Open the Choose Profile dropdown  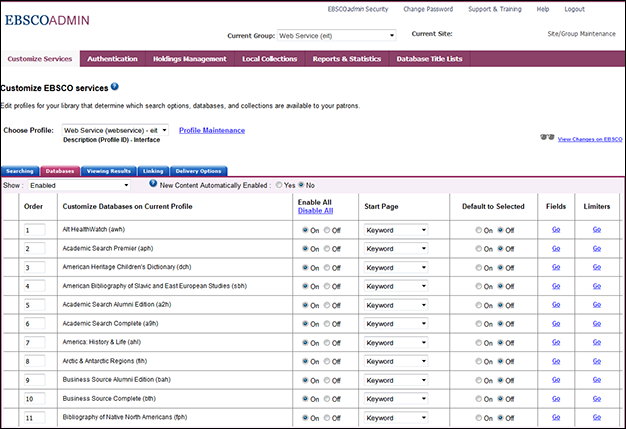coord(115,130)
